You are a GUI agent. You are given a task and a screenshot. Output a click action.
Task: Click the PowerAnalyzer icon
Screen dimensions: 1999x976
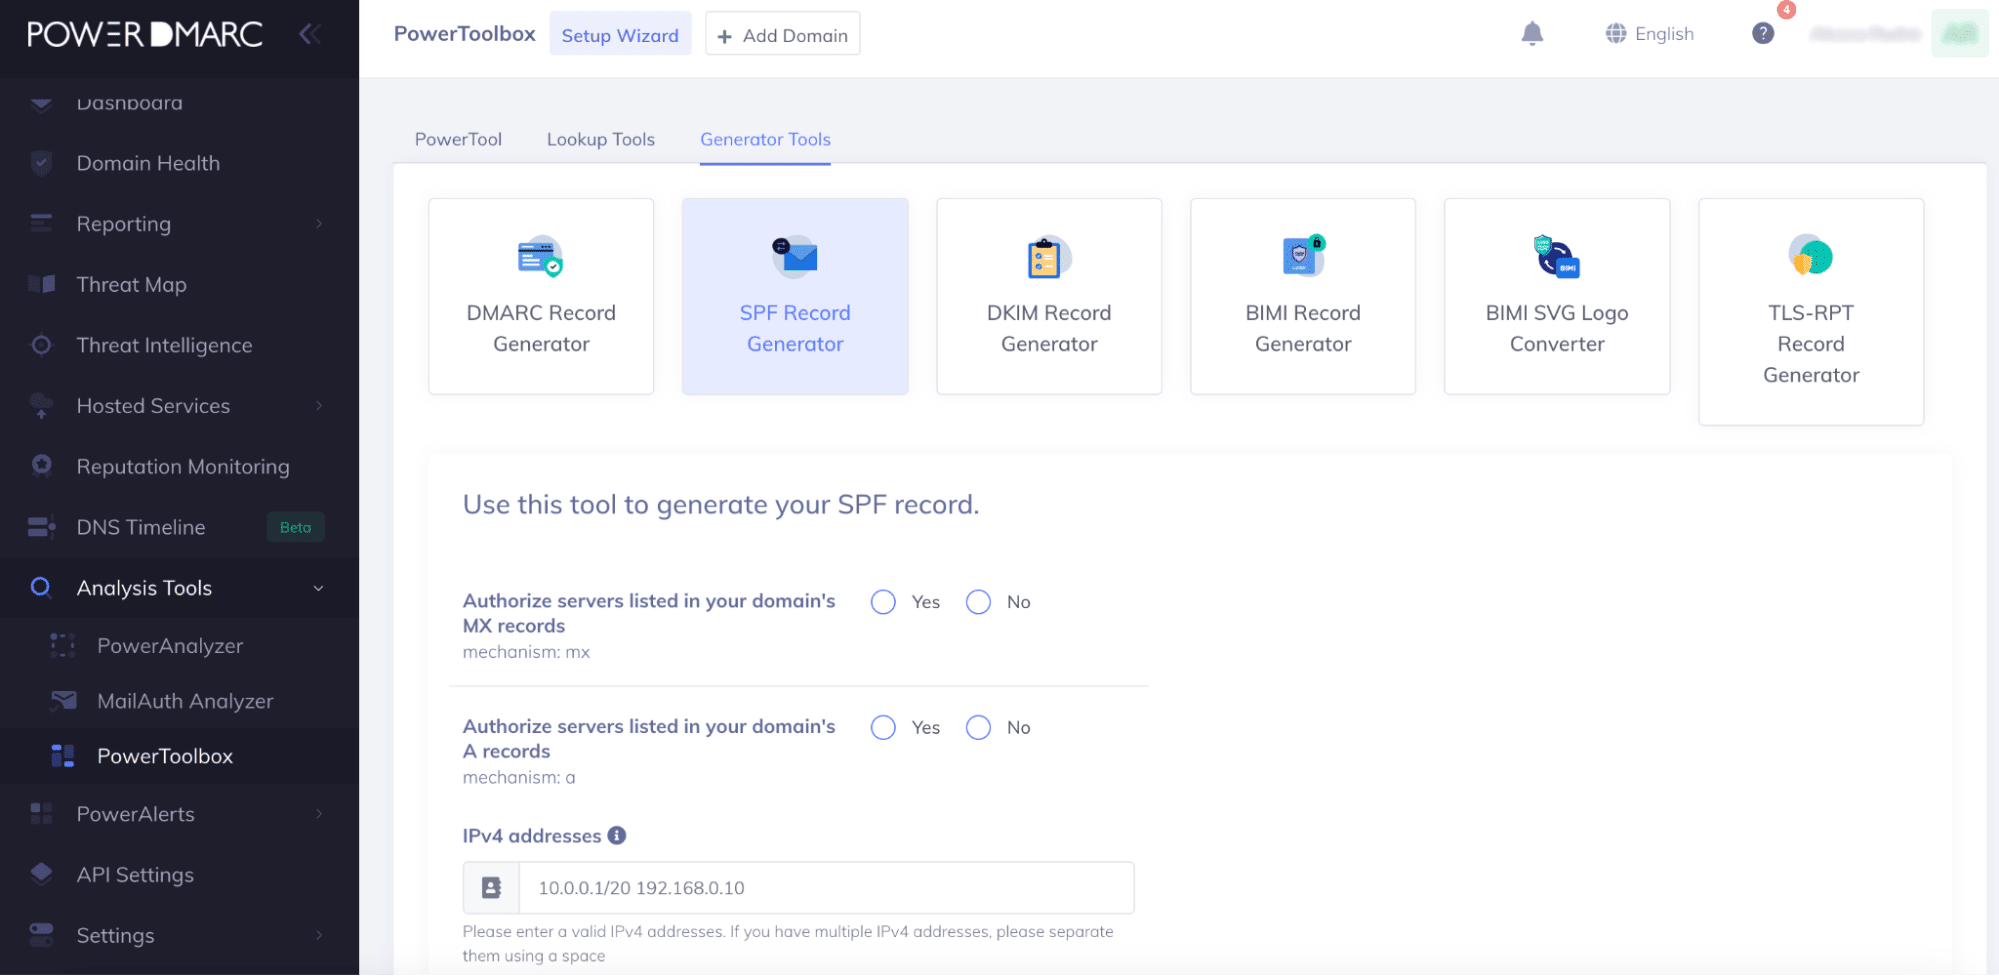(63, 646)
